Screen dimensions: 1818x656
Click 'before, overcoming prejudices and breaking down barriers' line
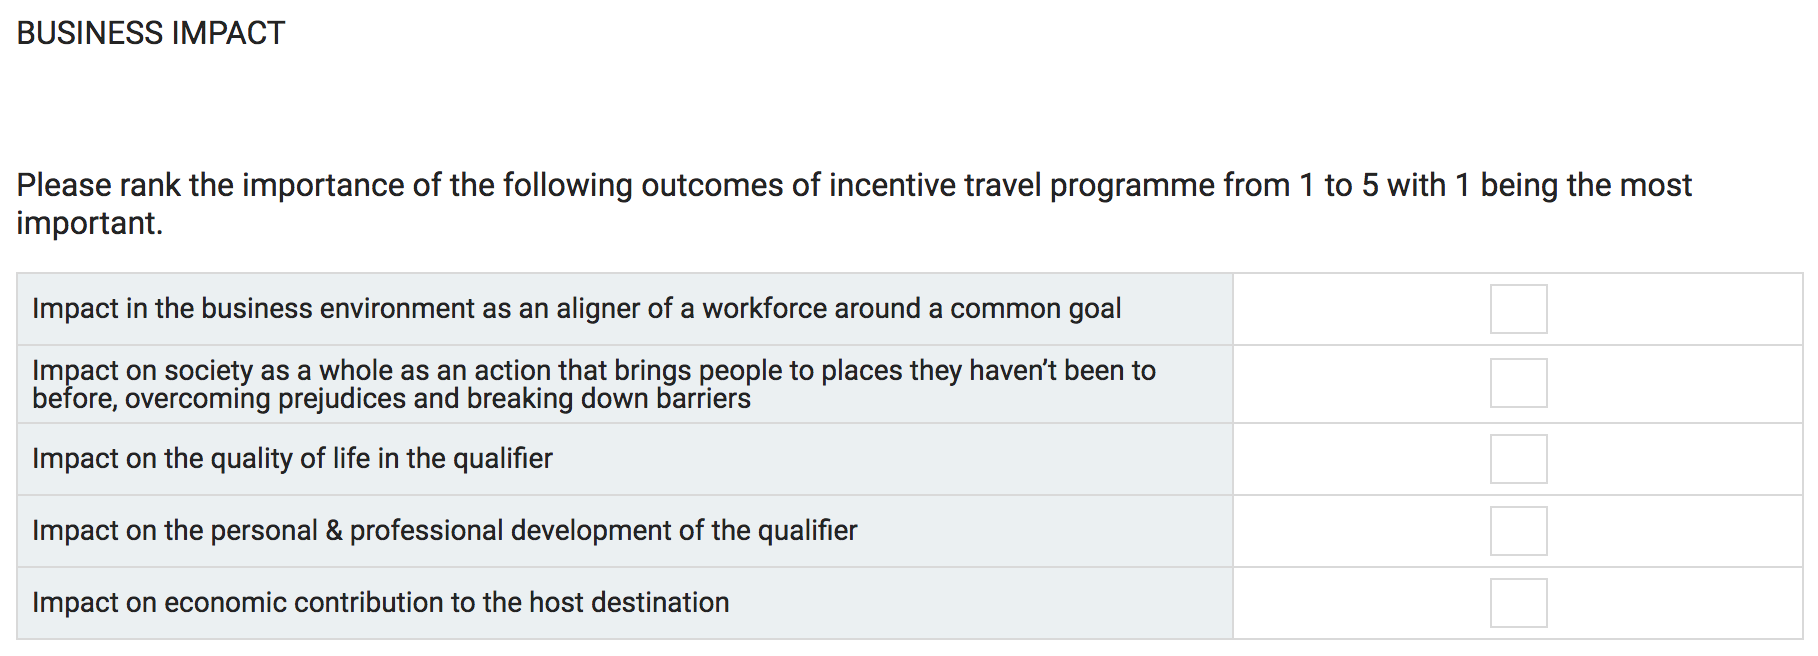(x=391, y=399)
